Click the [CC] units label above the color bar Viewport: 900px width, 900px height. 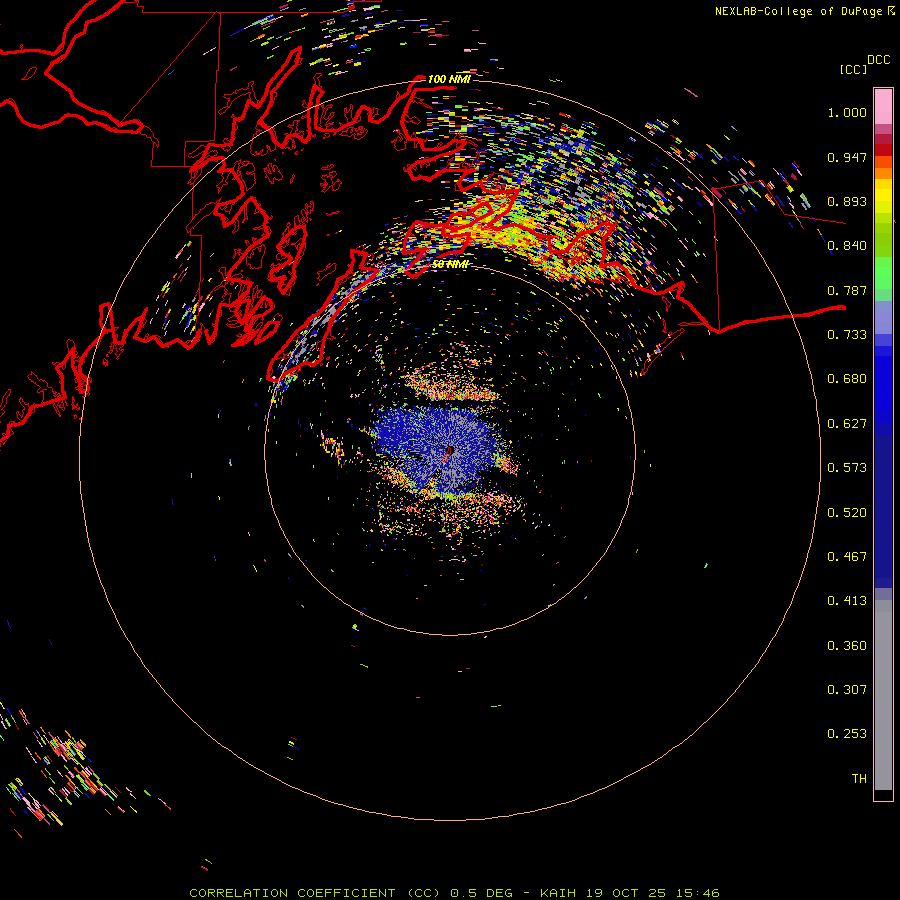(x=853, y=69)
